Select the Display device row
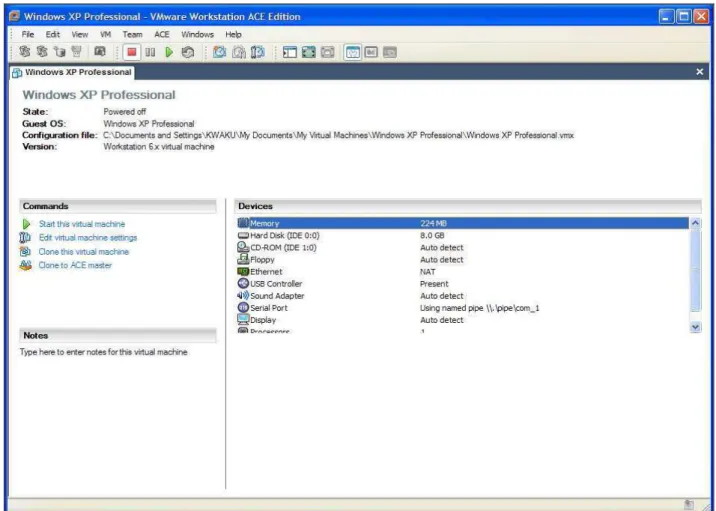Screen dimensions: 716x511 click(463, 320)
